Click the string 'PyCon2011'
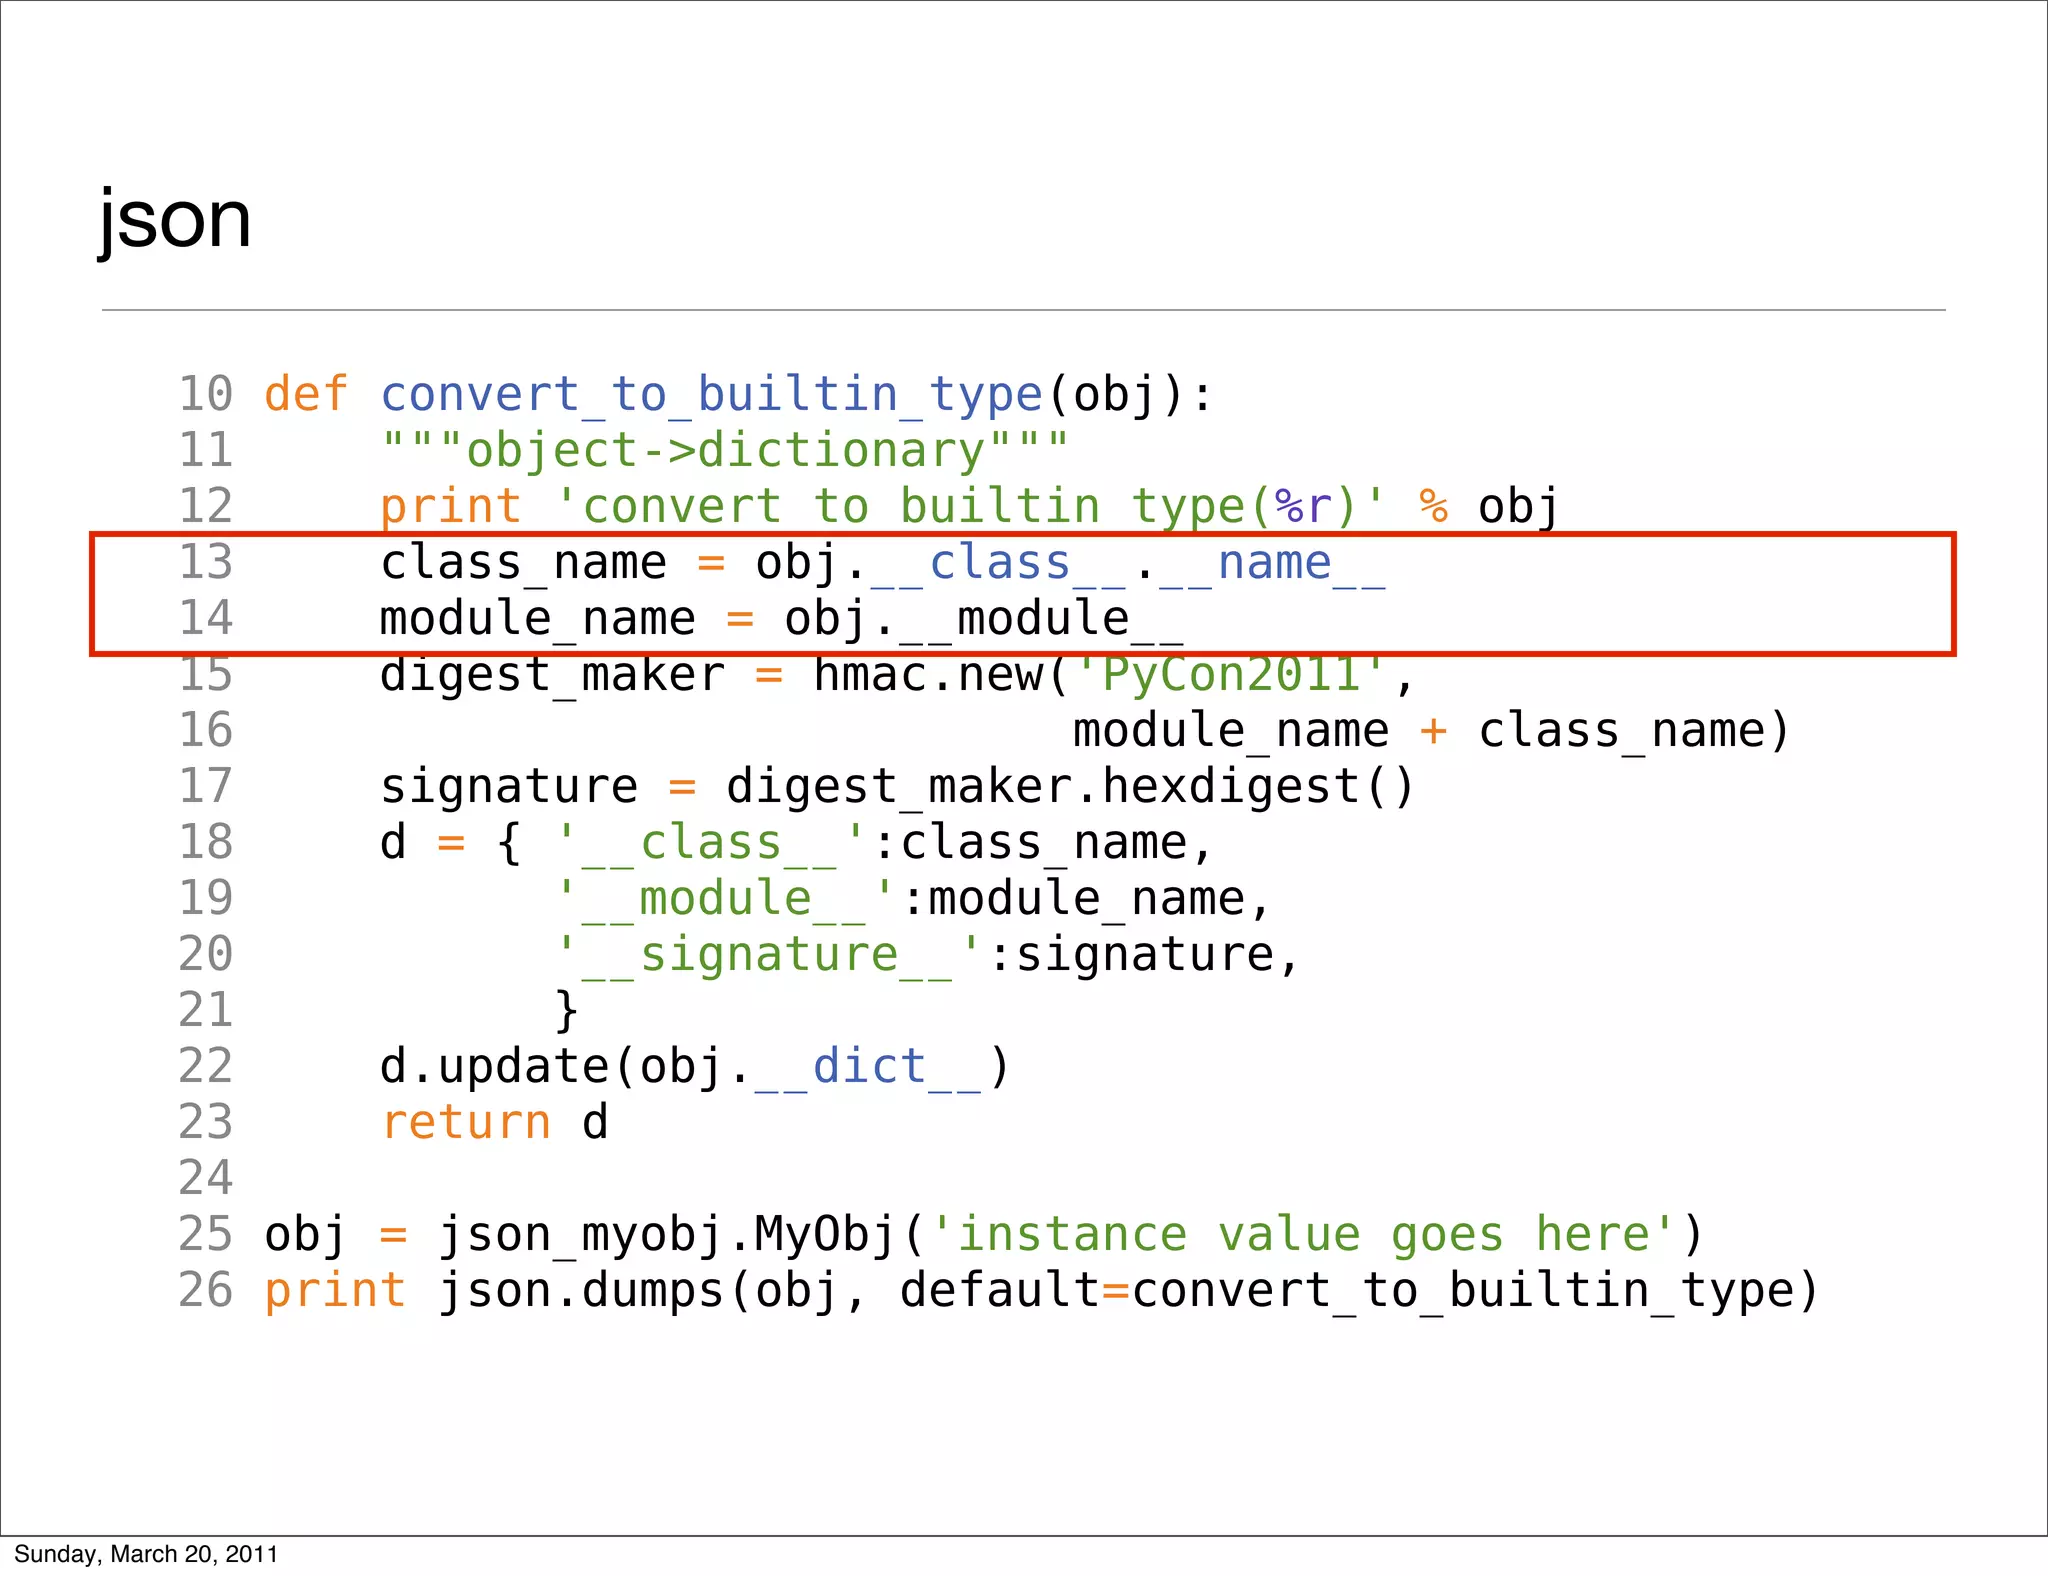2048x1576 pixels. pyautogui.click(x=1230, y=674)
